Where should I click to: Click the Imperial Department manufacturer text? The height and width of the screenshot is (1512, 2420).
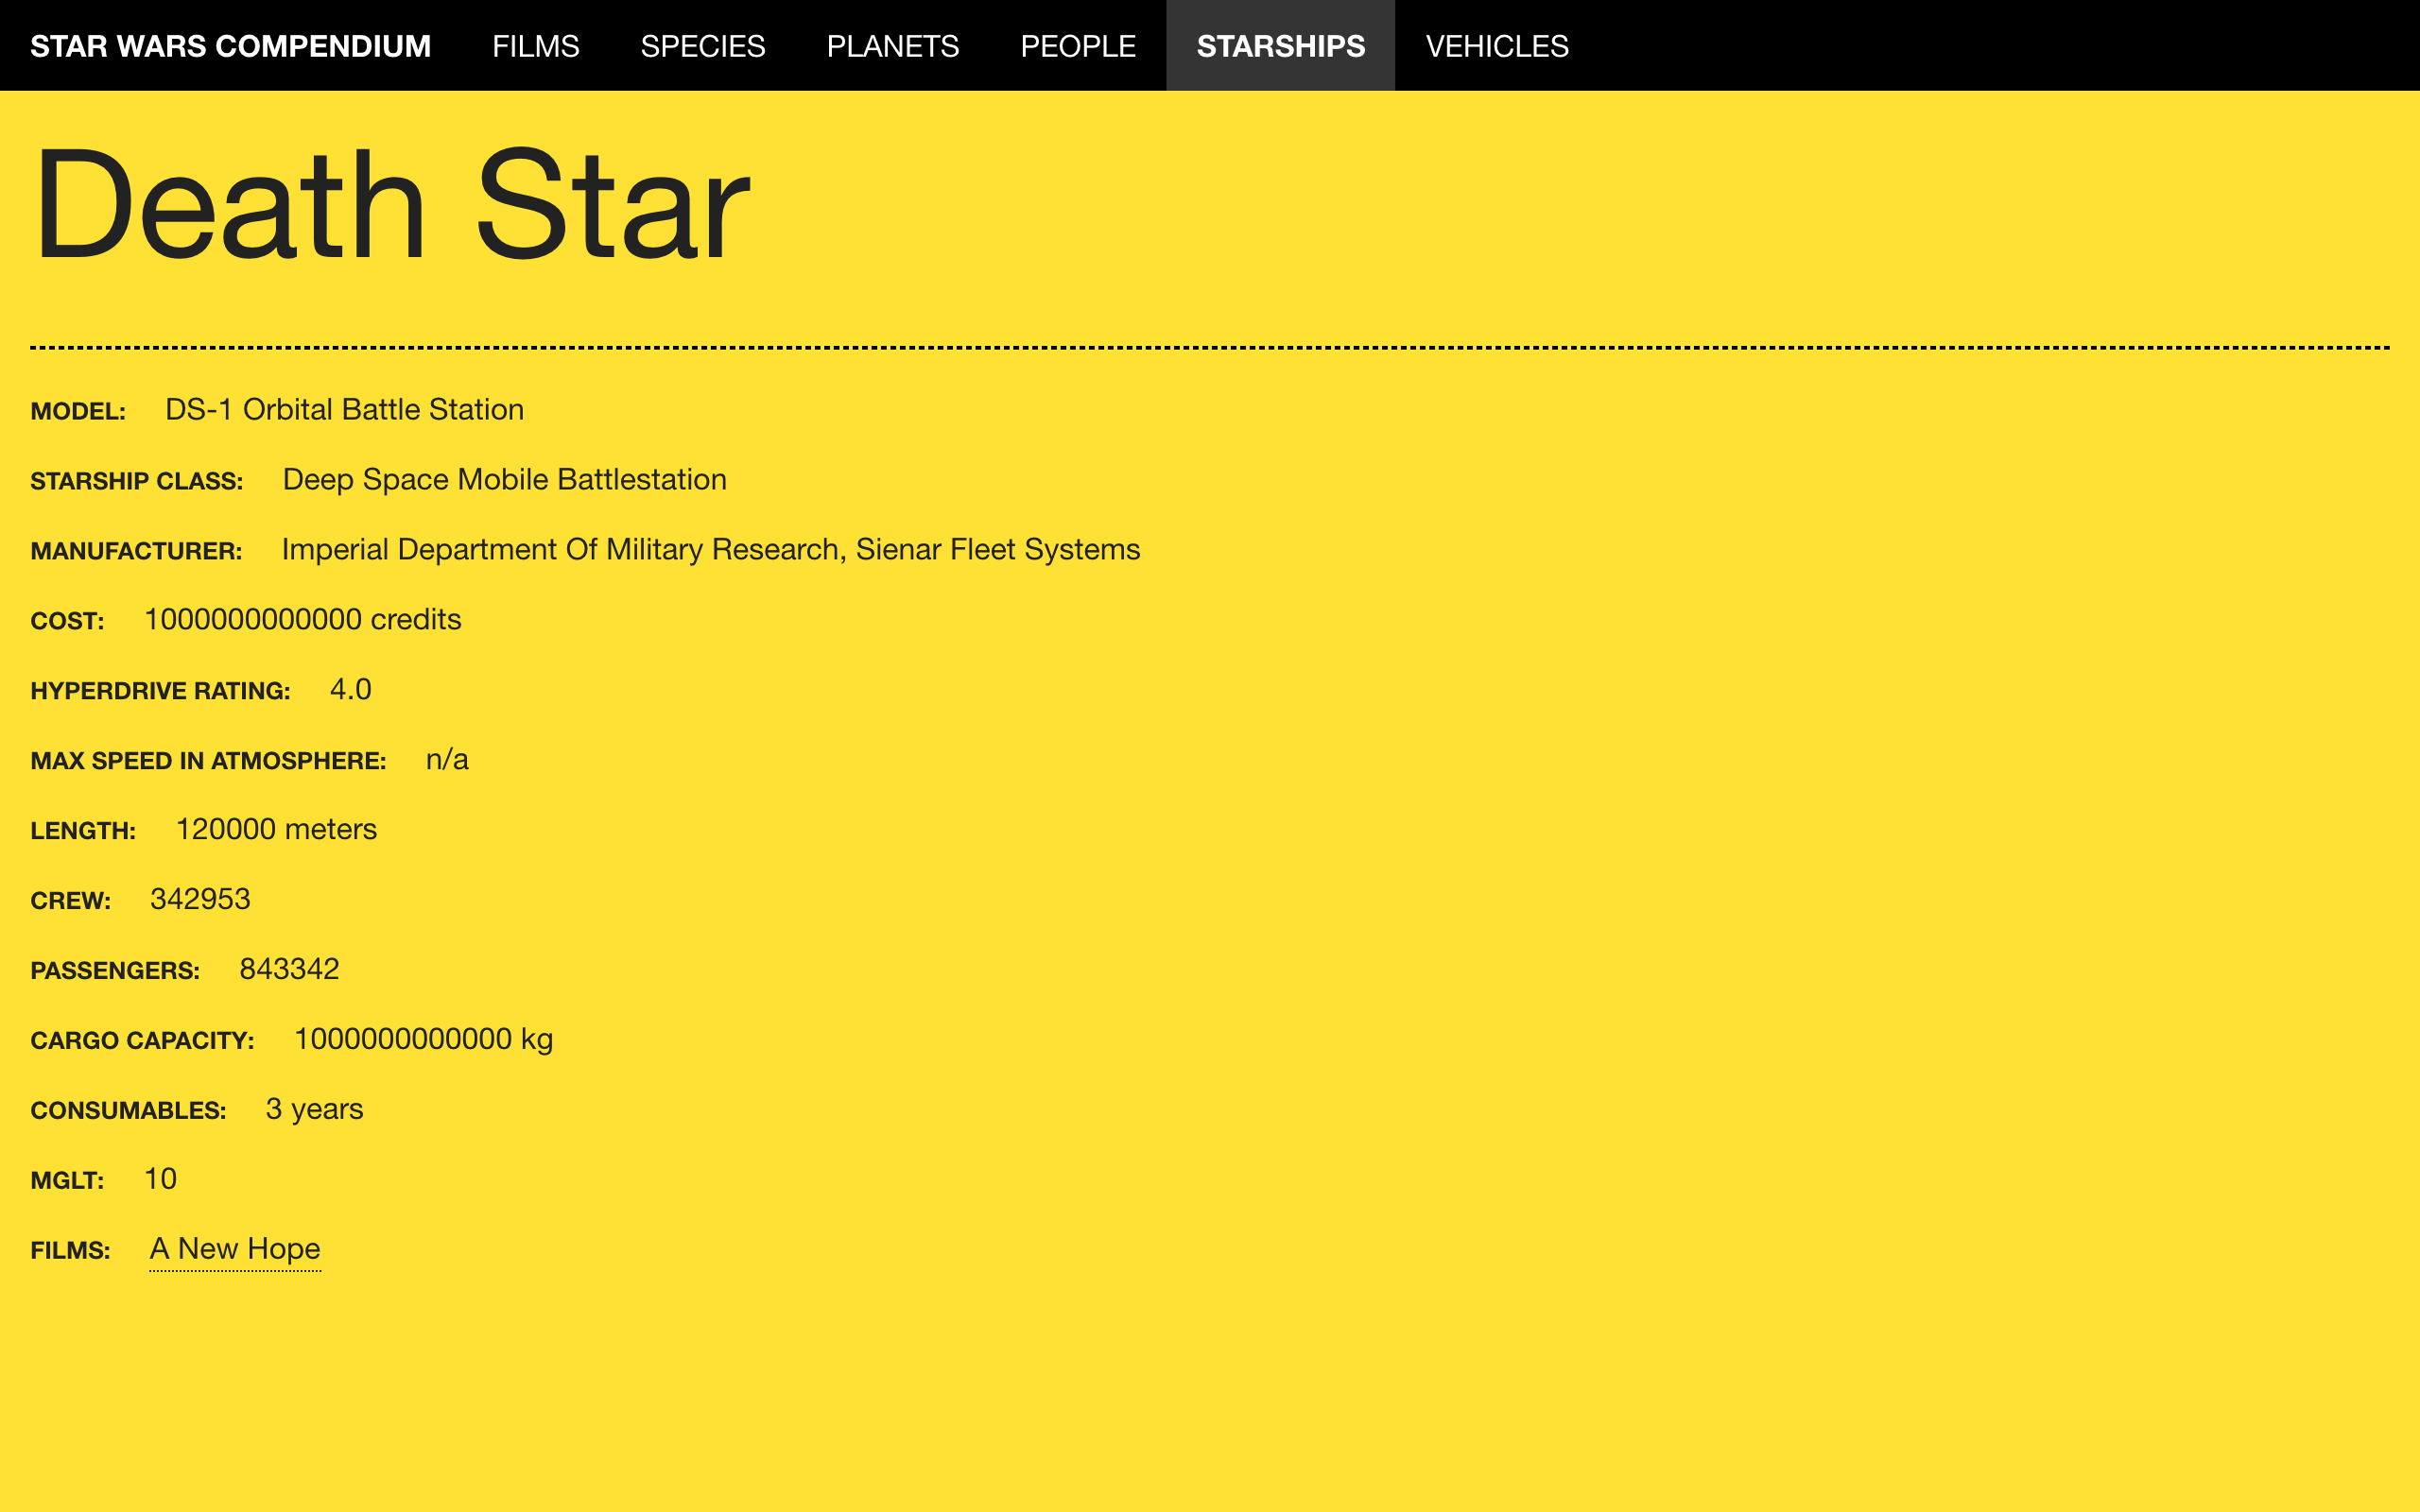coord(710,550)
